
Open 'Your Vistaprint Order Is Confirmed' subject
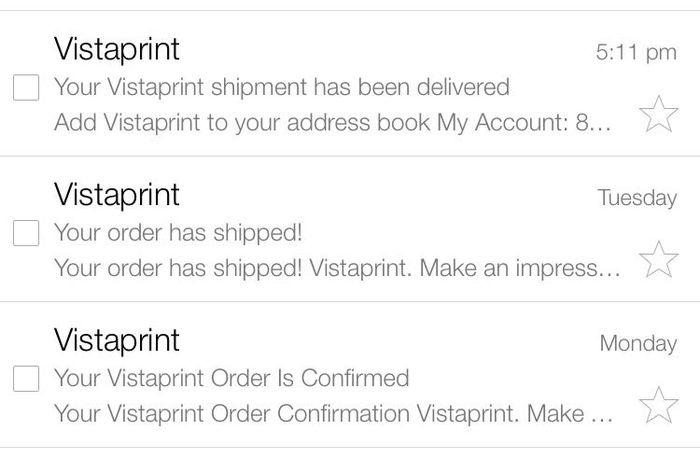(x=231, y=379)
